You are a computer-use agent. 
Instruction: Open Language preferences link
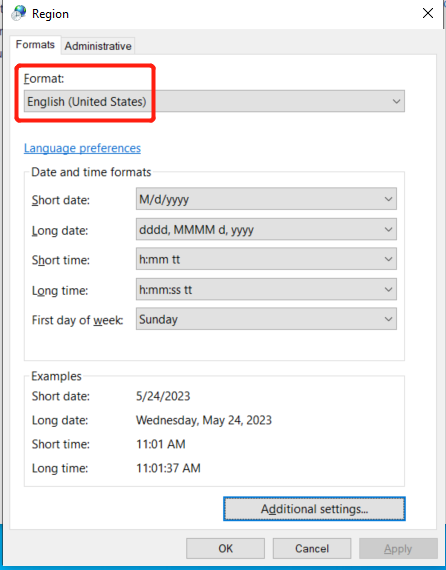[82, 148]
